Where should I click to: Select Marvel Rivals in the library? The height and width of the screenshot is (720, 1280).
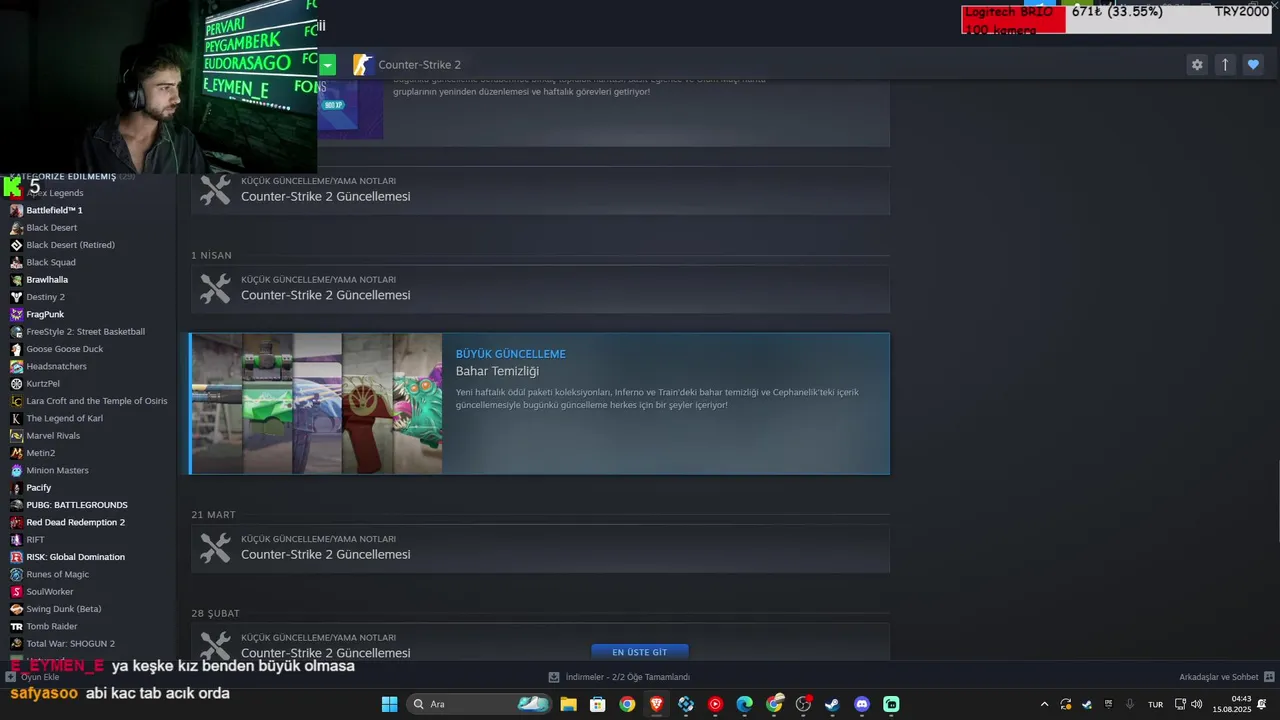[x=53, y=436]
